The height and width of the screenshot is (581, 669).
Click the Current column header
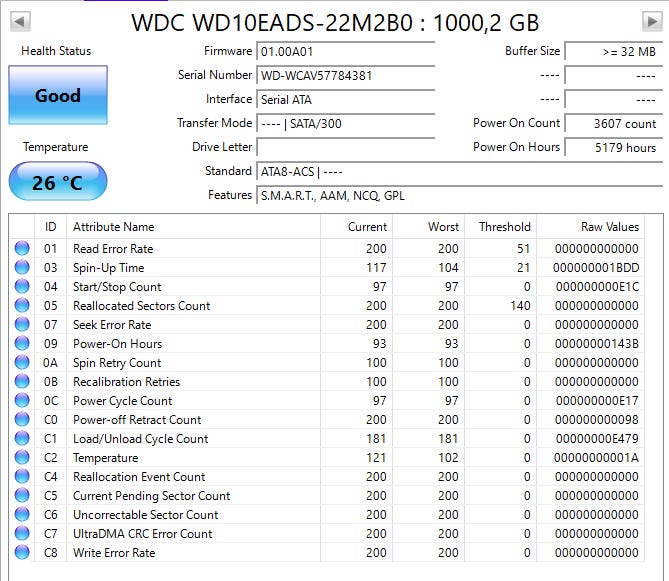356,227
